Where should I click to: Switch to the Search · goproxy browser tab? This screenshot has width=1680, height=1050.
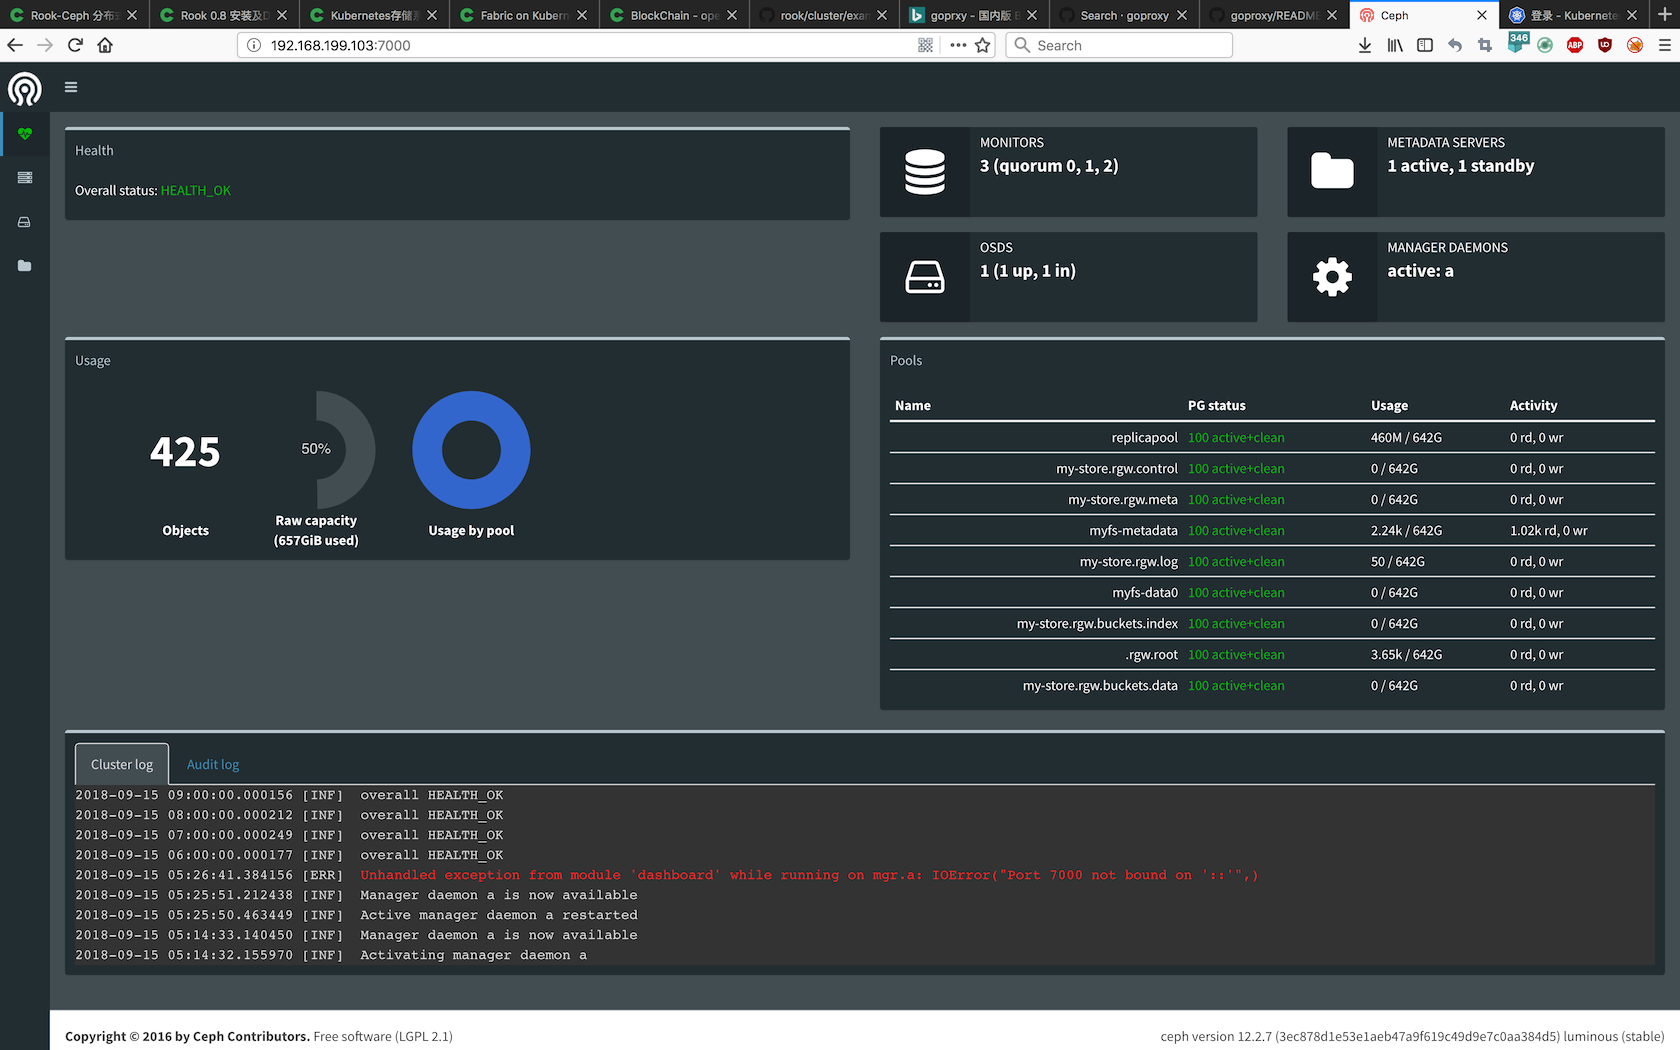pos(1125,15)
